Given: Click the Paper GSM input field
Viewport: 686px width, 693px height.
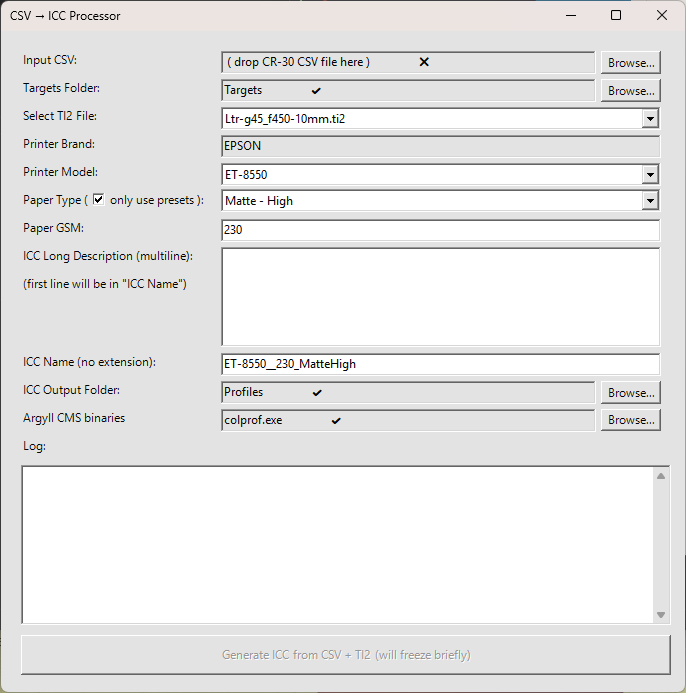Looking at the screenshot, I should point(440,230).
